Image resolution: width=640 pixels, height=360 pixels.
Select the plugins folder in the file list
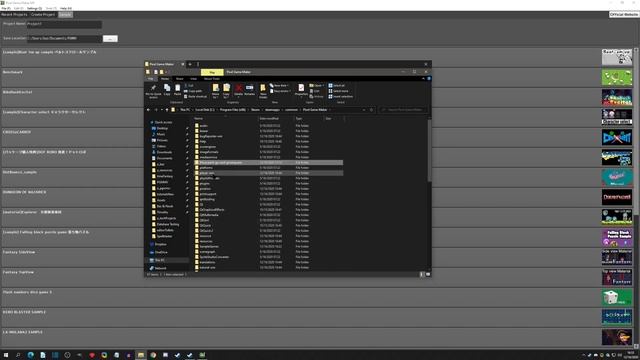point(204,184)
